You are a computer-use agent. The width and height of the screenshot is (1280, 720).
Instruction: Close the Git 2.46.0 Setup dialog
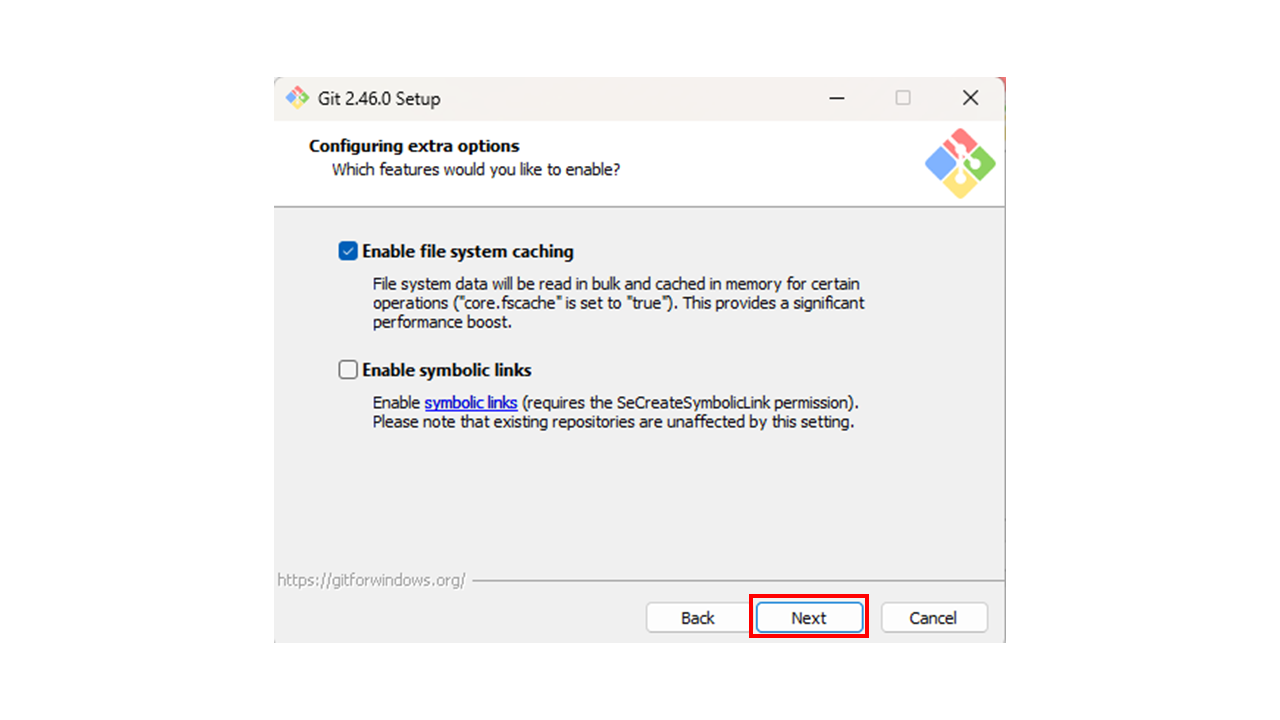[x=970, y=98]
